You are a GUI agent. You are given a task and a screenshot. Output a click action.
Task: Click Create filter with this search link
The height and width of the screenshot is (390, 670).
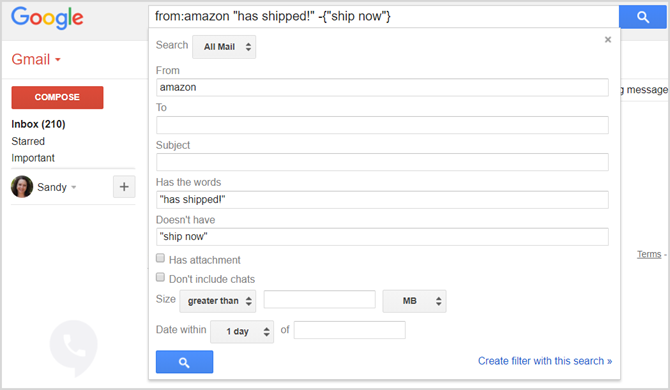tap(545, 361)
